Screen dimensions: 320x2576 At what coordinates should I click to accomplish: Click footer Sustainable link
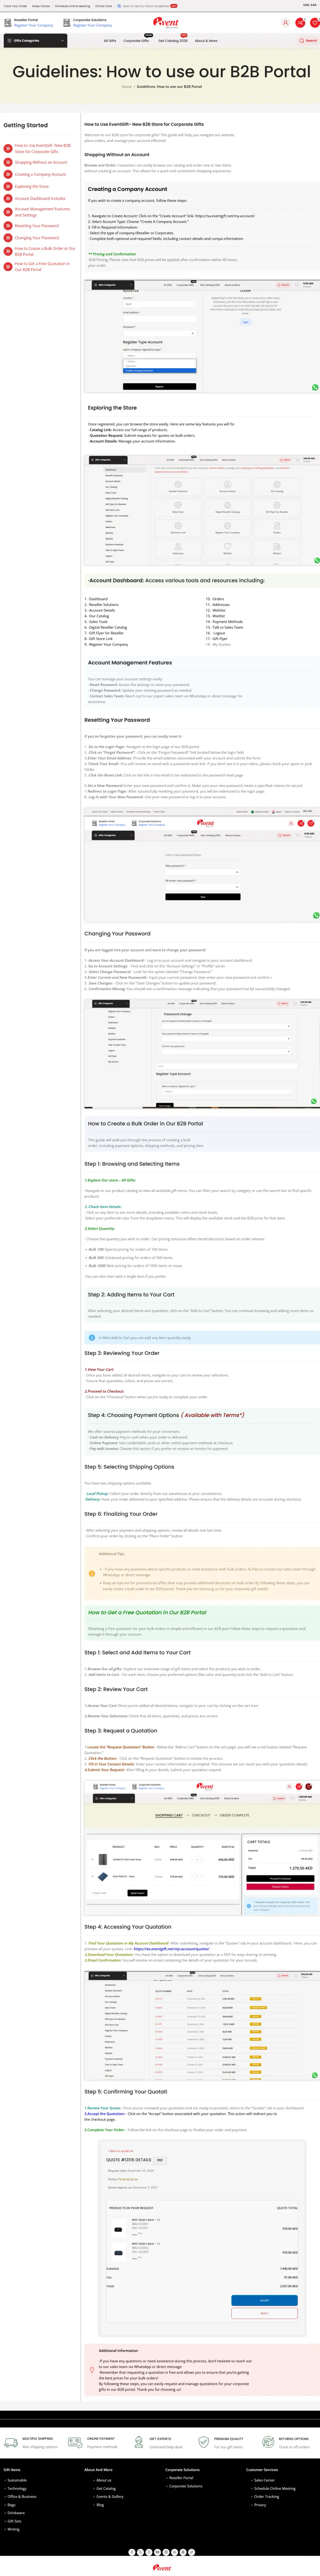point(17,2480)
